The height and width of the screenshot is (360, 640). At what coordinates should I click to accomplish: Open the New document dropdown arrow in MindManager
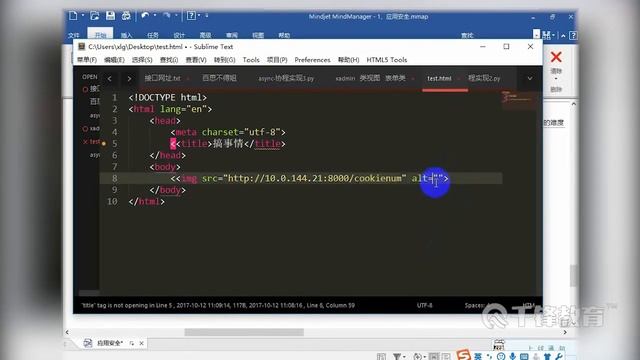coord(82,16)
